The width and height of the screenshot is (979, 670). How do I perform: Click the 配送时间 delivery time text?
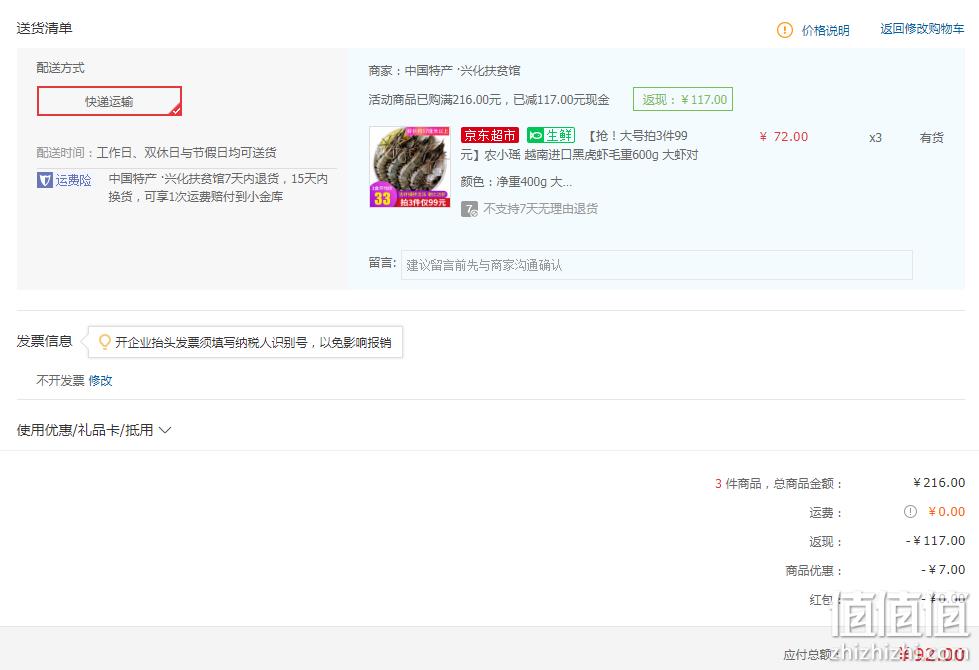click(x=156, y=152)
